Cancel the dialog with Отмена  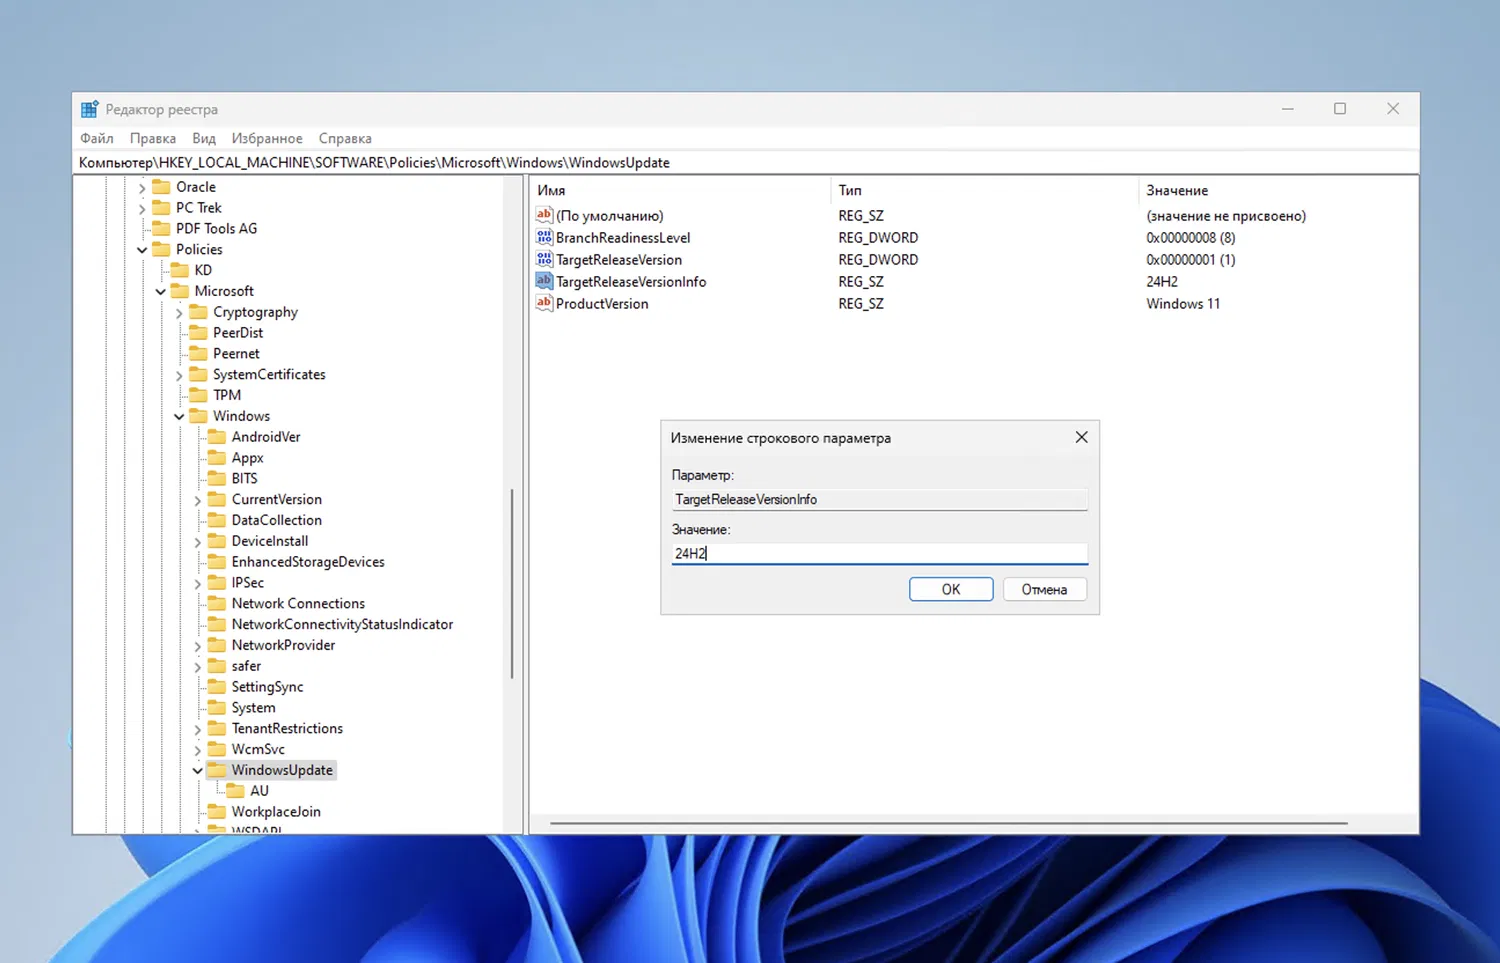(x=1044, y=589)
